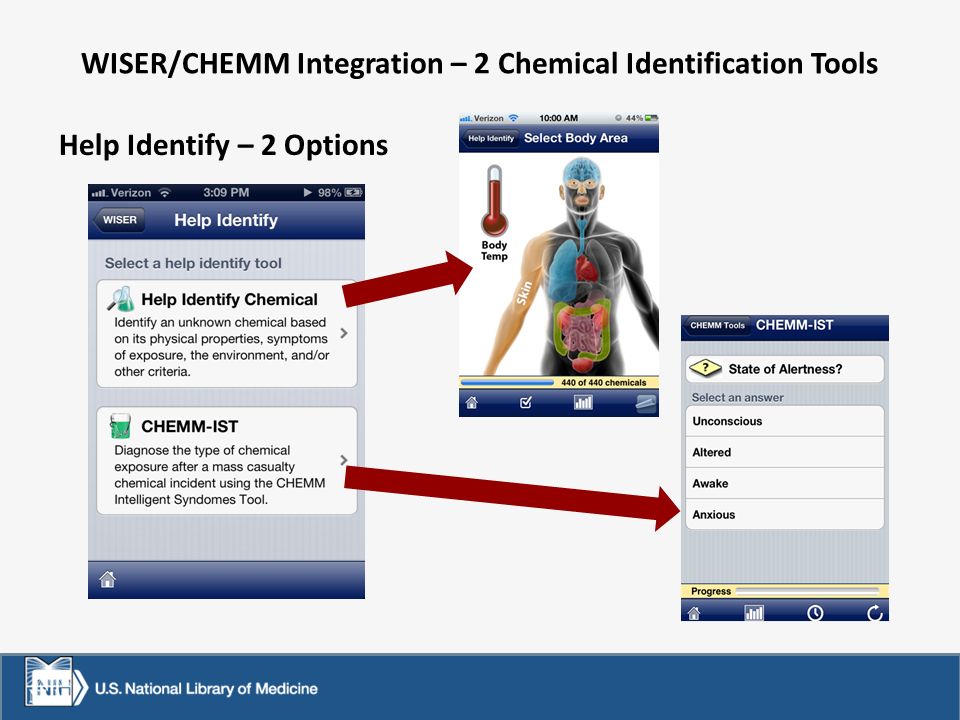Choose the Awake answer
Image resolution: width=960 pixels, height=720 pixels.
click(x=785, y=484)
